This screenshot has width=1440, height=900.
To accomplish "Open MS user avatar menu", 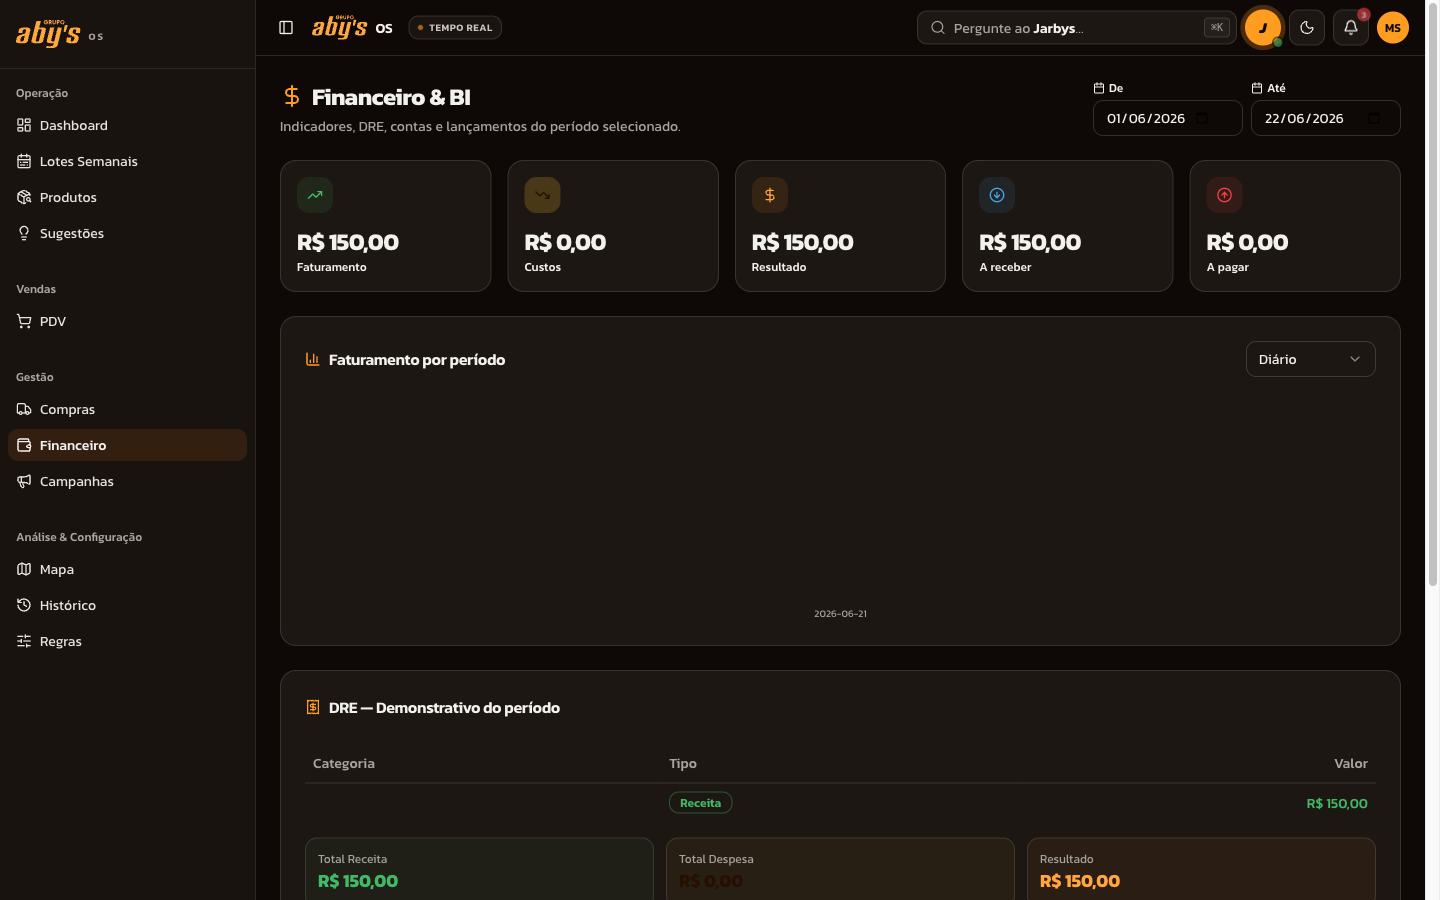I will coord(1393,28).
